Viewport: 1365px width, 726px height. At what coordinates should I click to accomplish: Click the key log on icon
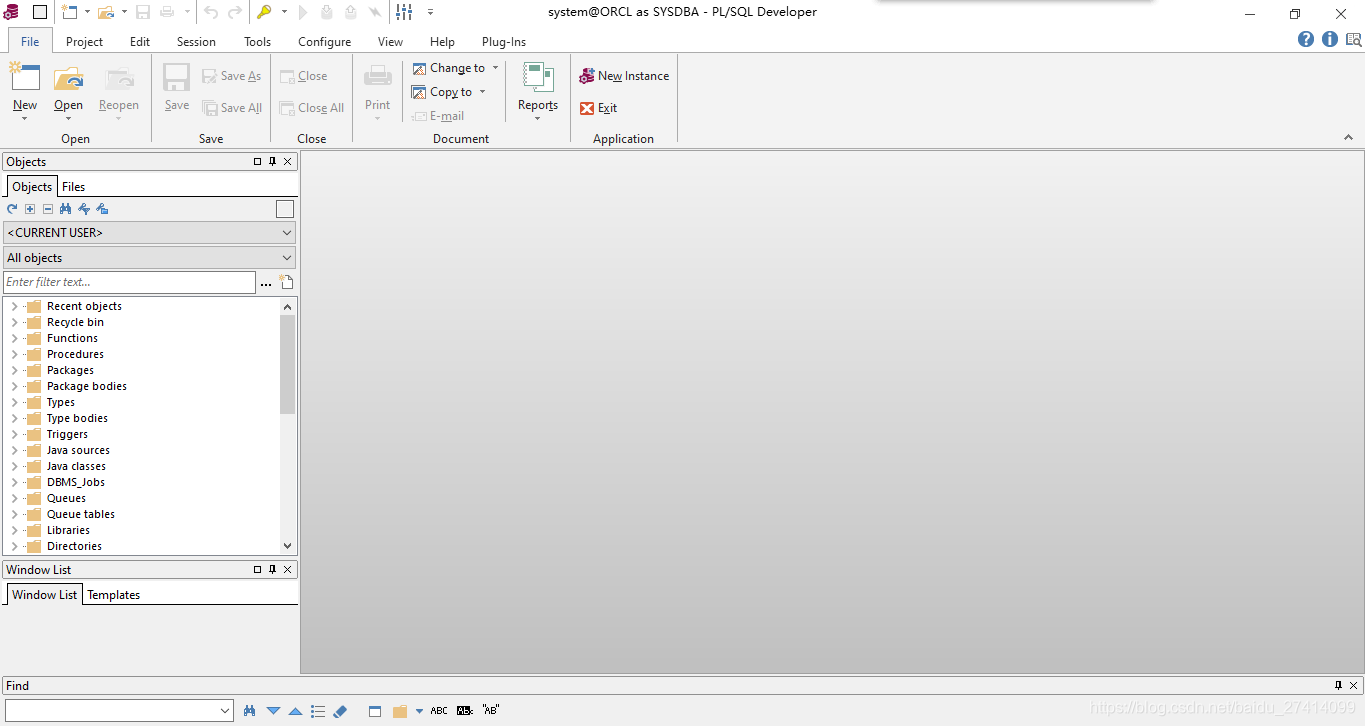coord(264,12)
